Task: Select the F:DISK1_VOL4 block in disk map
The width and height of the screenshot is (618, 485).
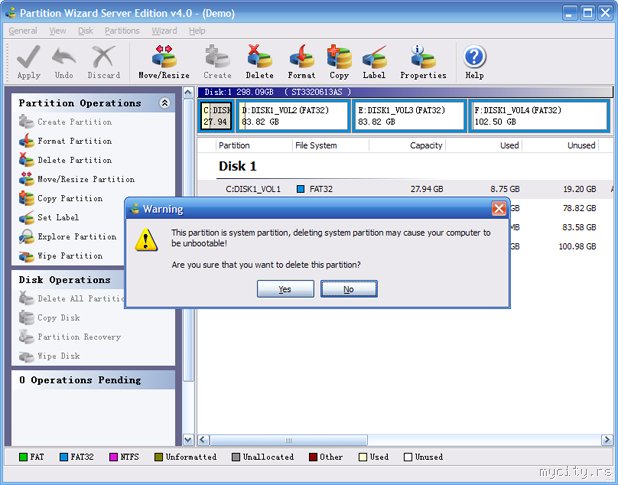Action: [539, 116]
